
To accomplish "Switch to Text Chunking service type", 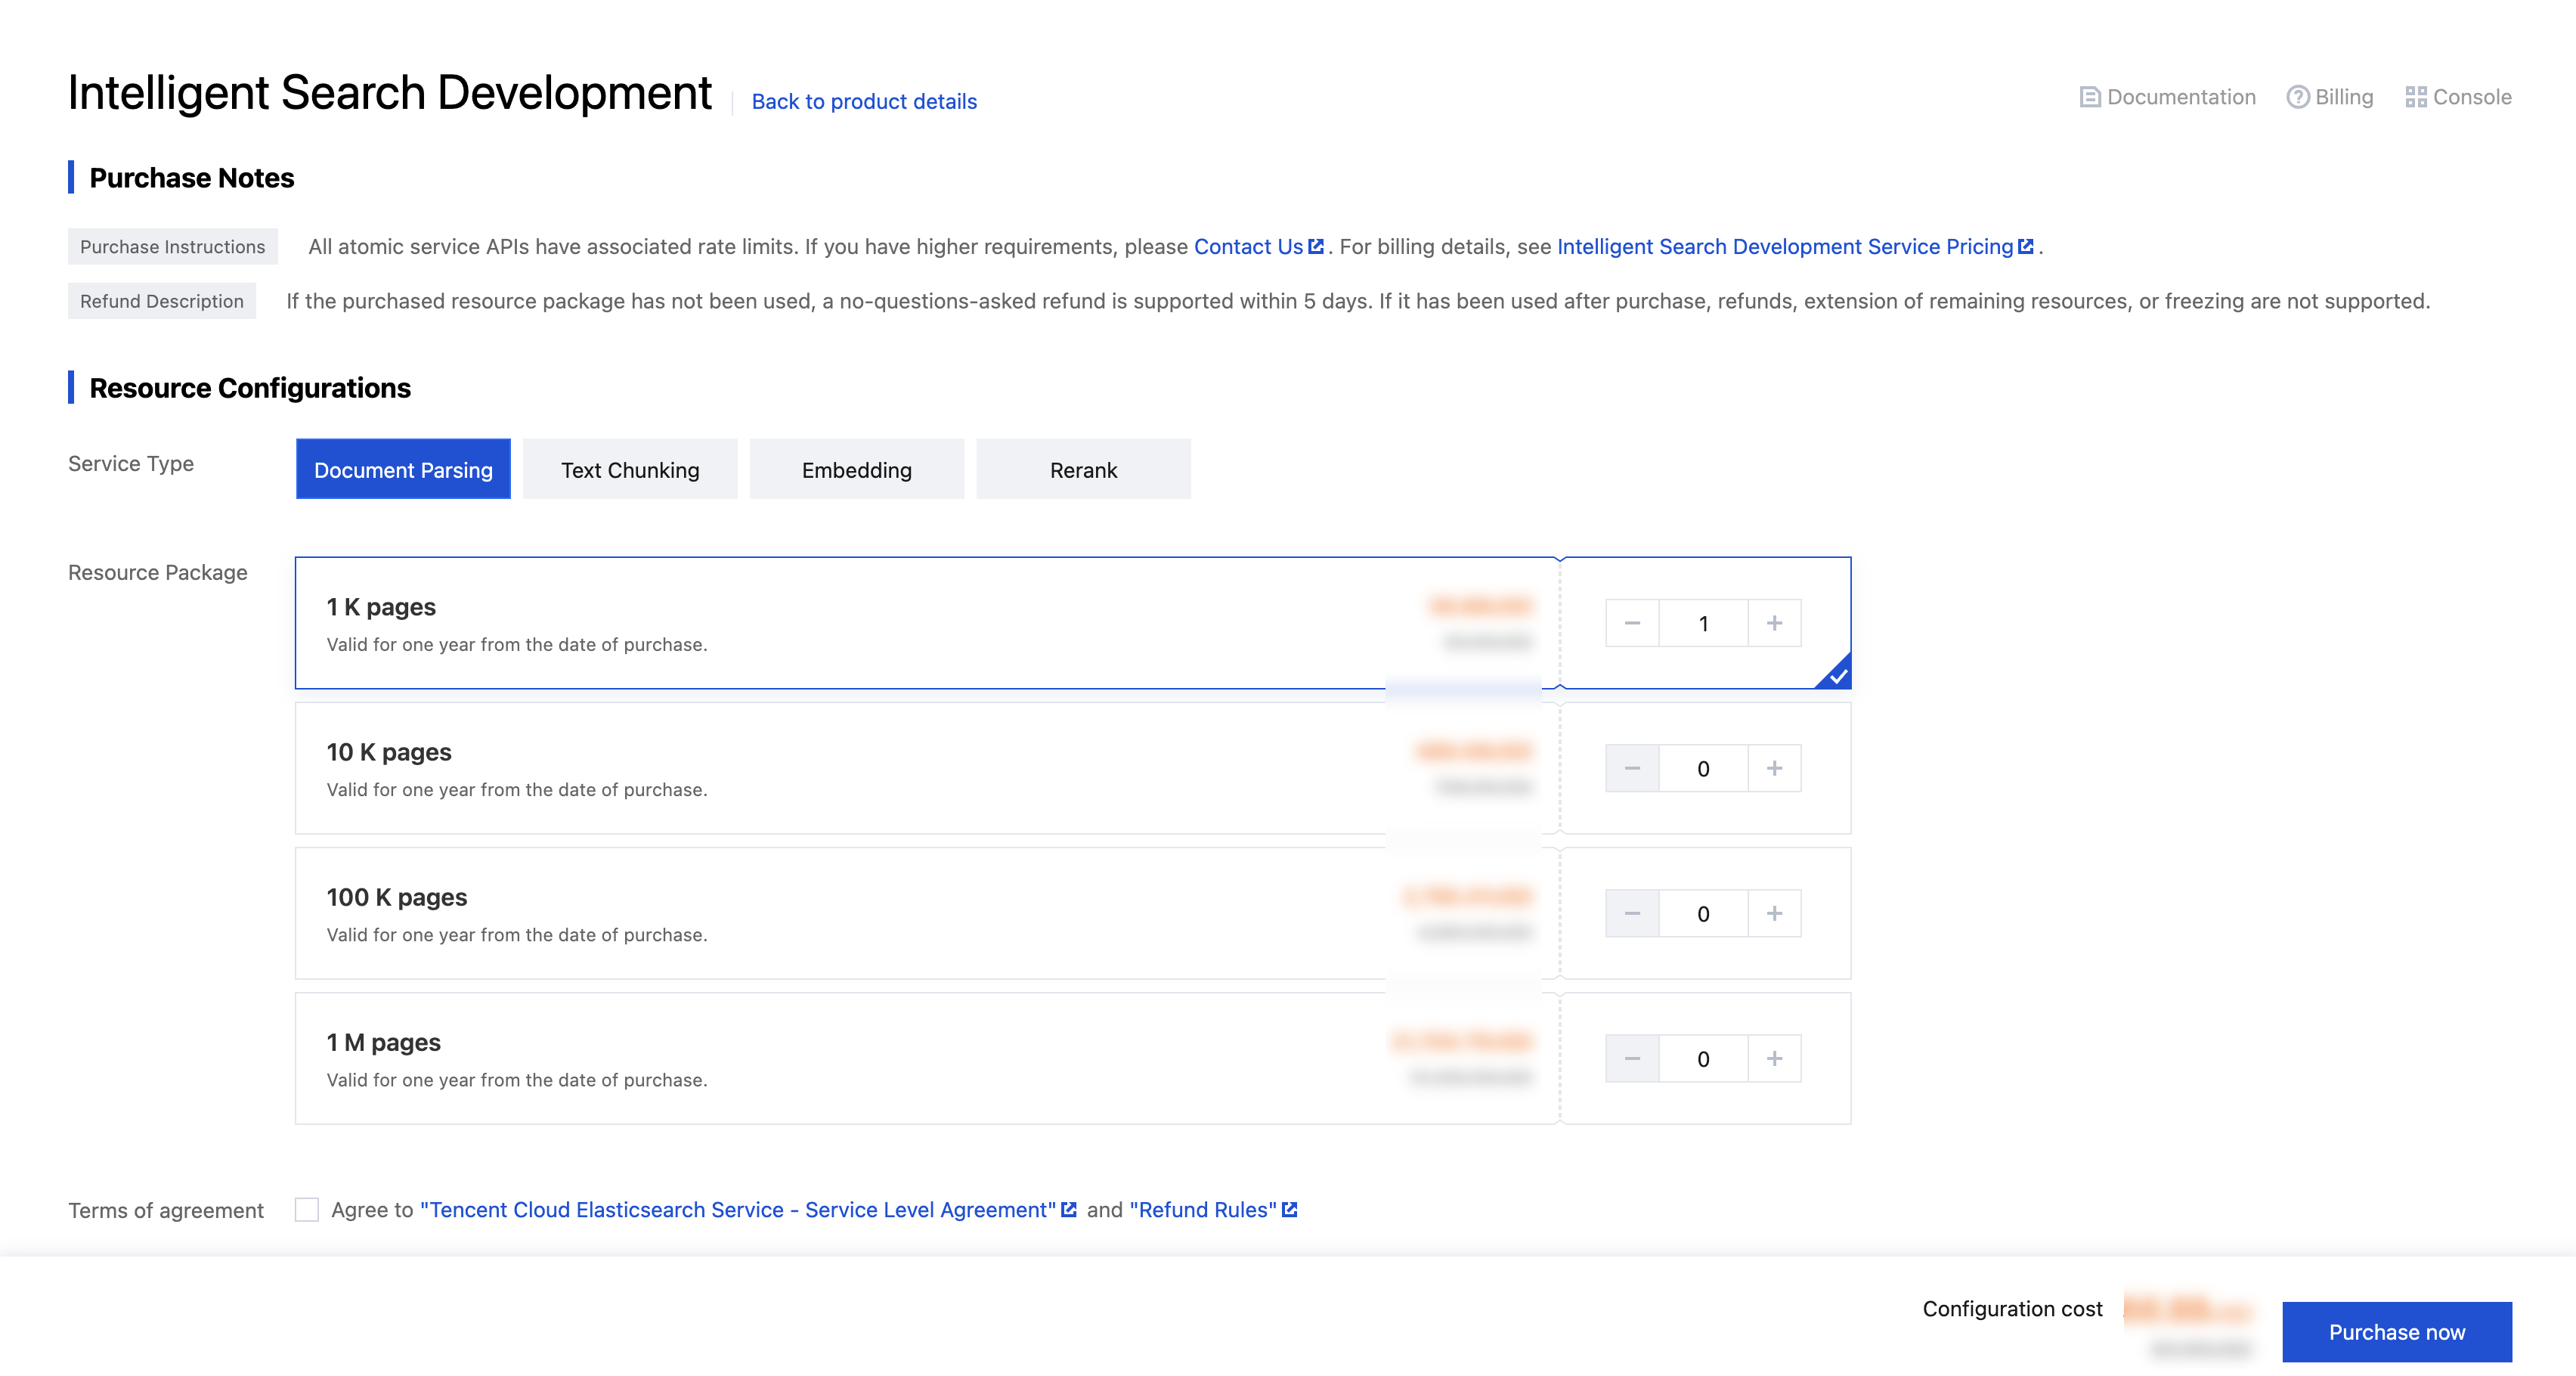I will click(630, 469).
